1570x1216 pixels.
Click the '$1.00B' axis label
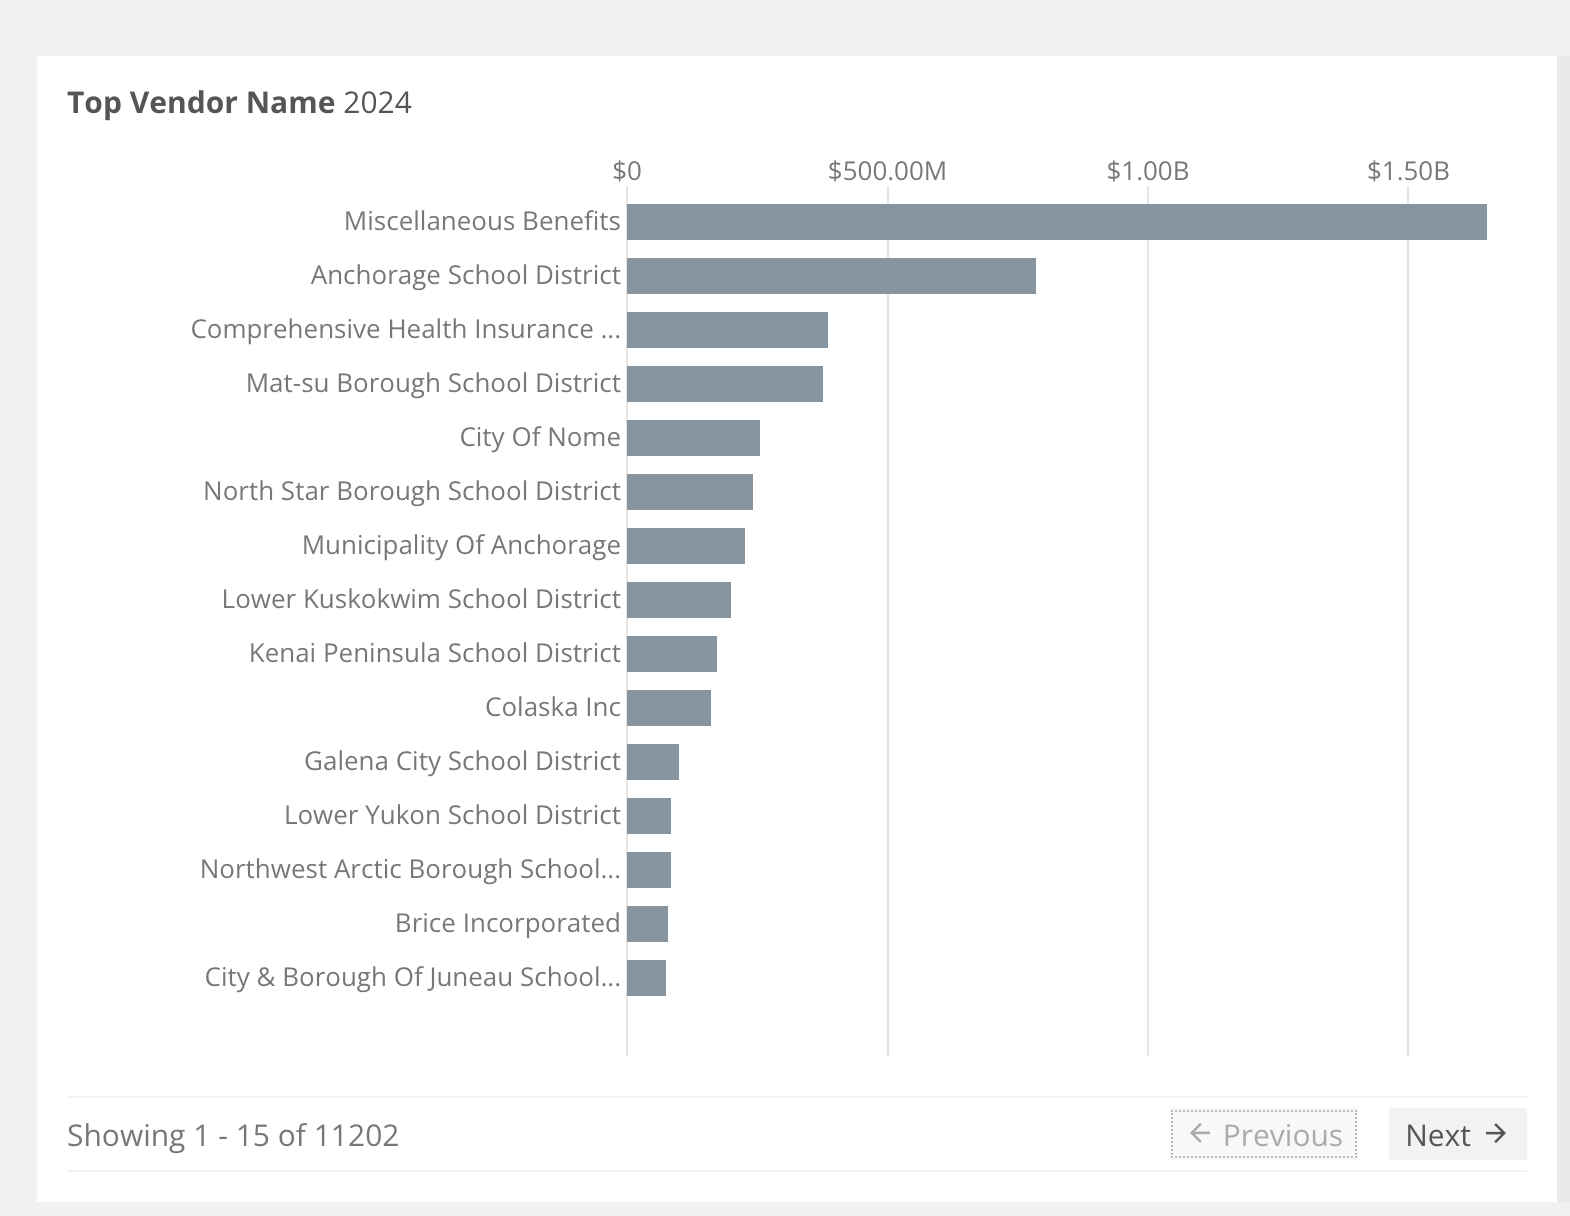tap(1148, 171)
